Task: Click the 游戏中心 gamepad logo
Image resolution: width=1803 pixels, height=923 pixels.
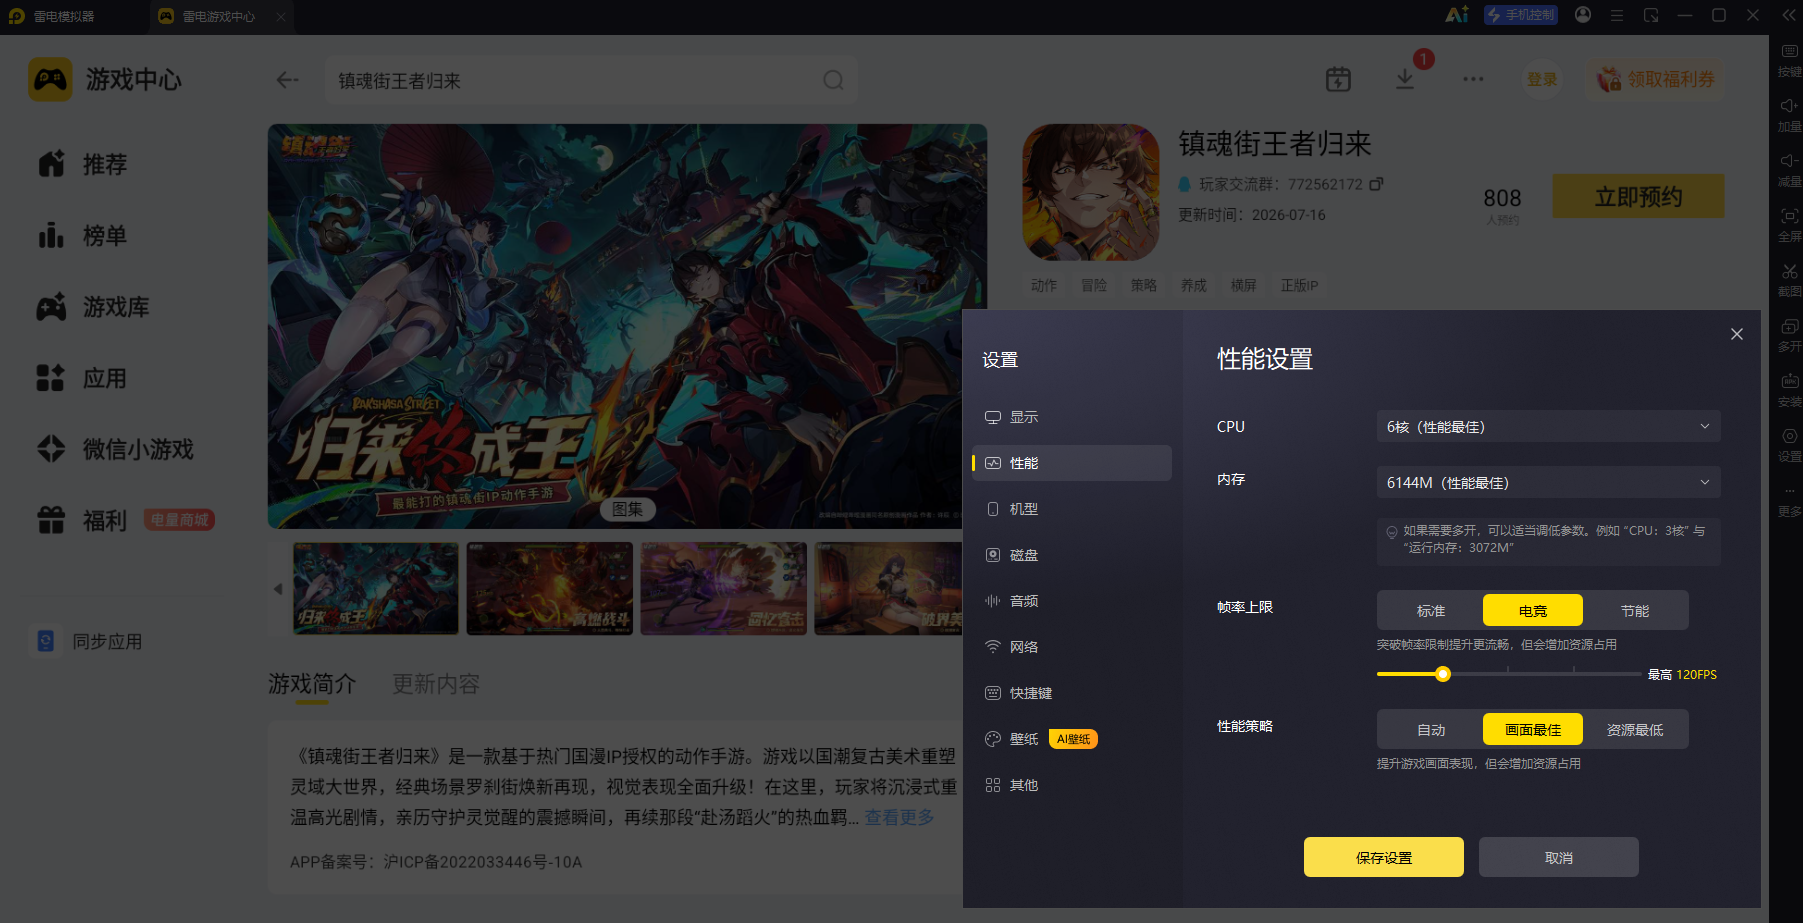Action: pos(50,79)
